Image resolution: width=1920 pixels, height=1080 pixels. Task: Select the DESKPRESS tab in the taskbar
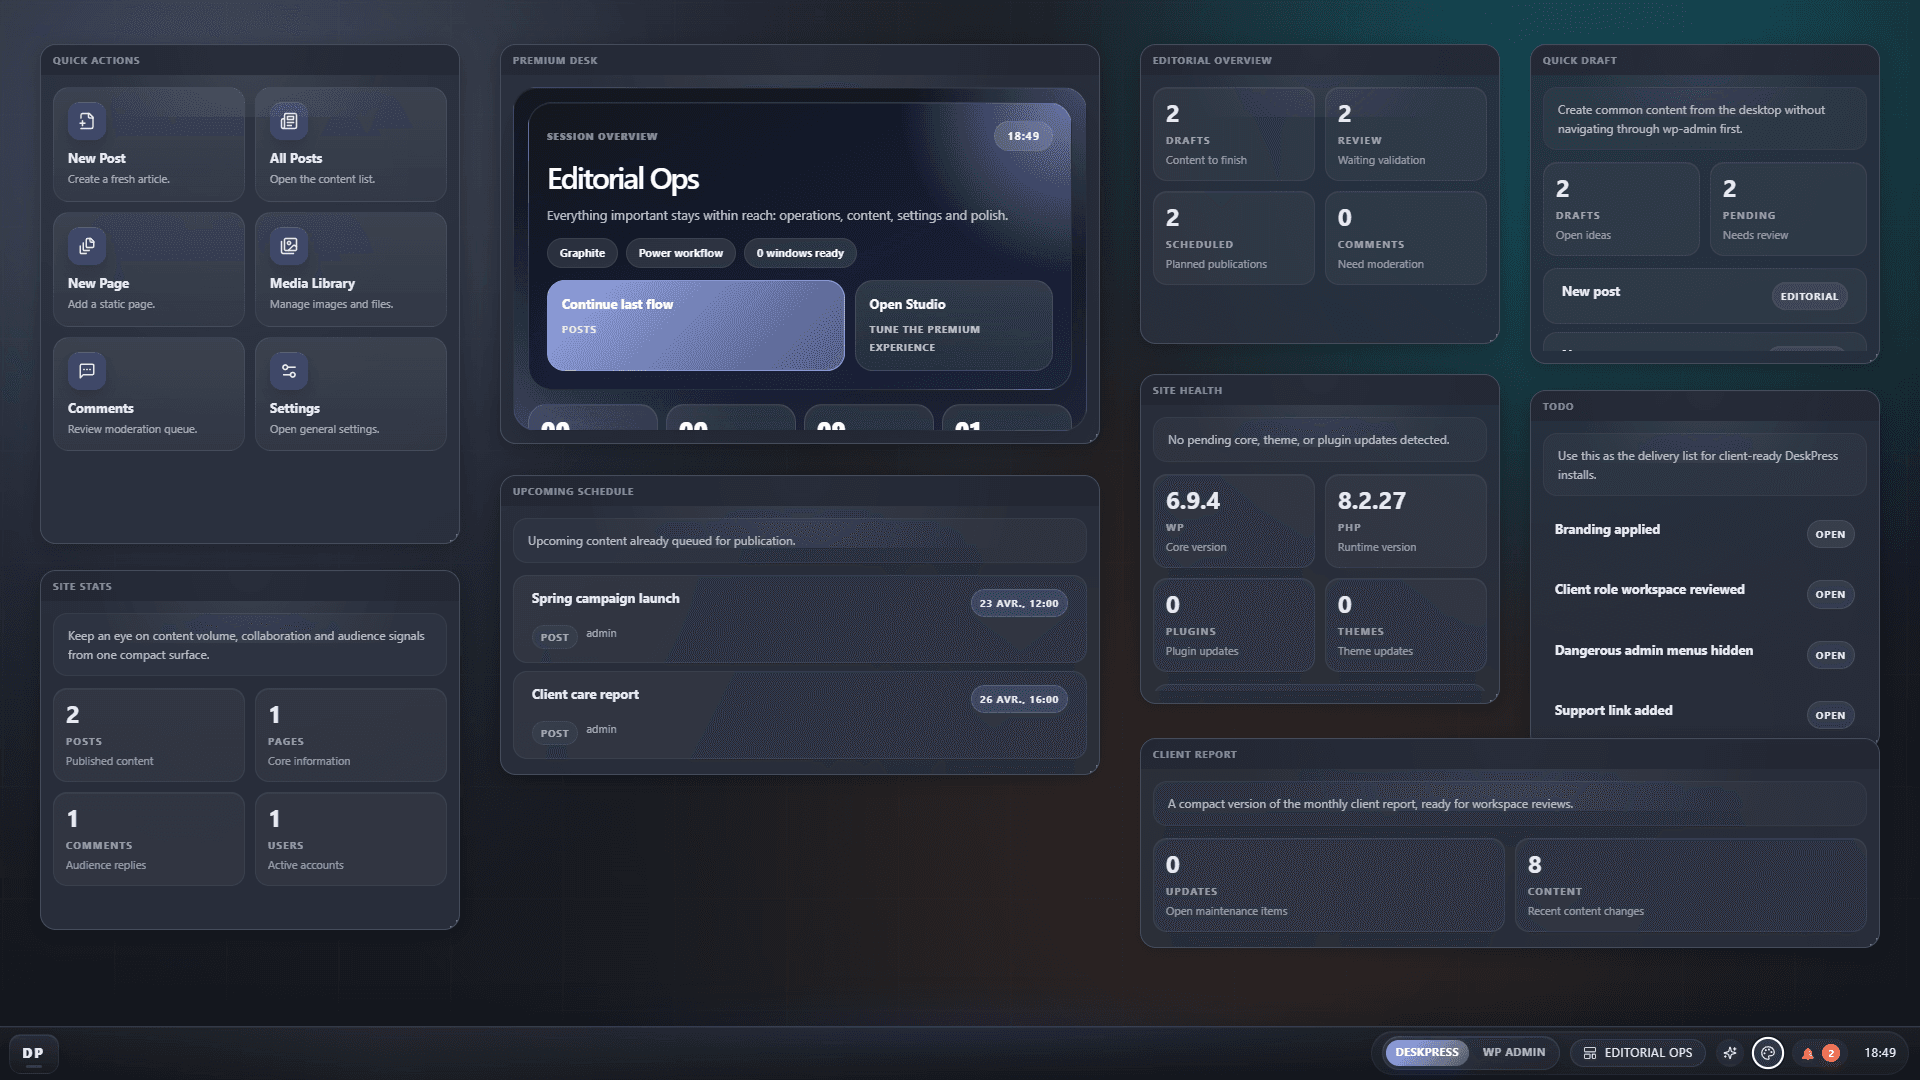coord(1425,1052)
